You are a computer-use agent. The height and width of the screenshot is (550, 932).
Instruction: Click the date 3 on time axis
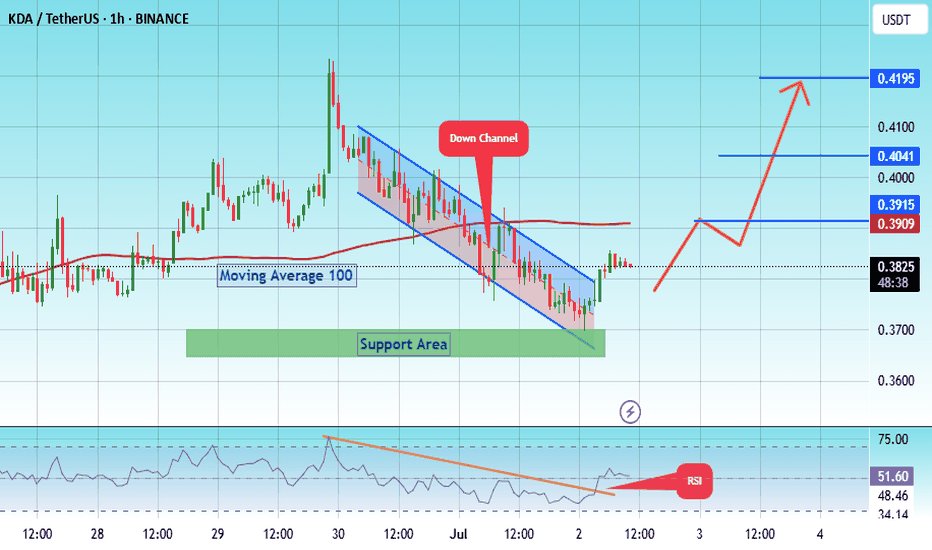click(x=700, y=534)
